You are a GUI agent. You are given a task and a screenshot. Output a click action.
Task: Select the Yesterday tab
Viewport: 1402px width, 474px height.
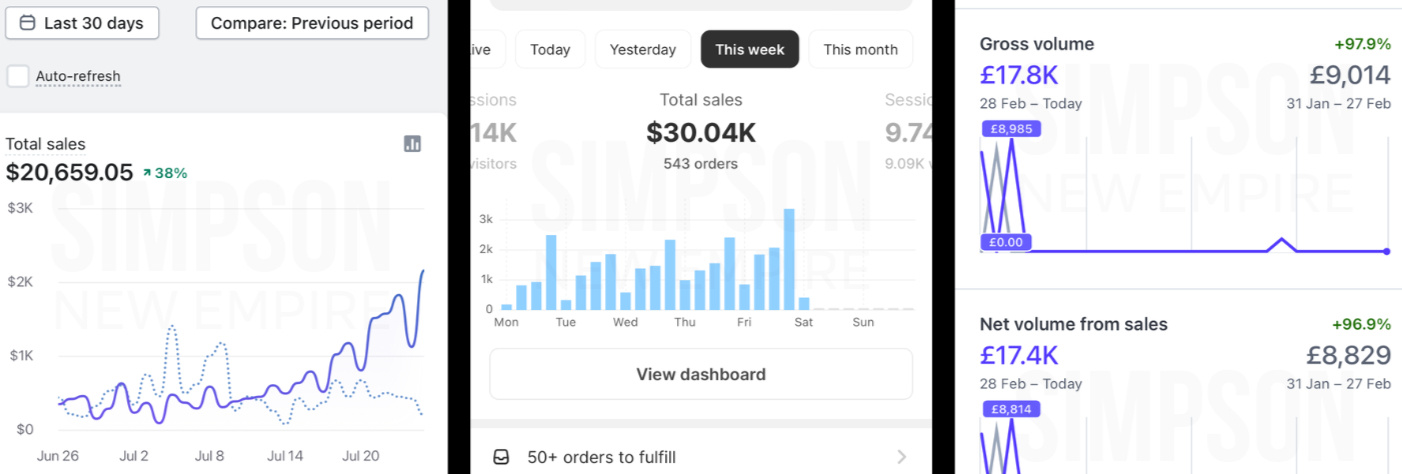pyautogui.click(x=643, y=49)
